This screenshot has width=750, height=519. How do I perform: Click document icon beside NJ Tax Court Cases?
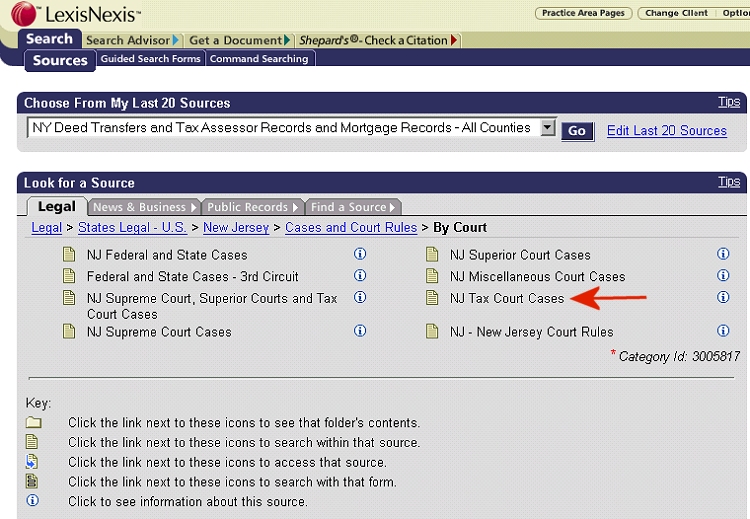tap(432, 298)
